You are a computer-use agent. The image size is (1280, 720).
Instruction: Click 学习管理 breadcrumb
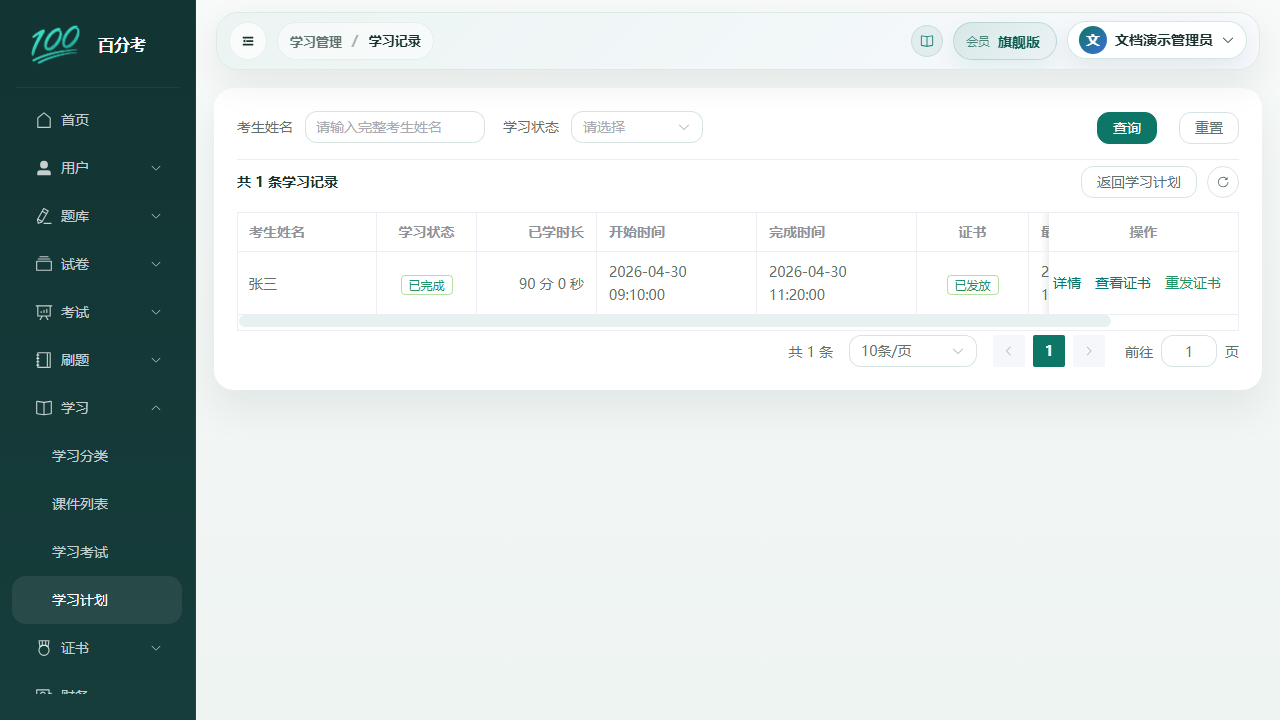coord(316,41)
